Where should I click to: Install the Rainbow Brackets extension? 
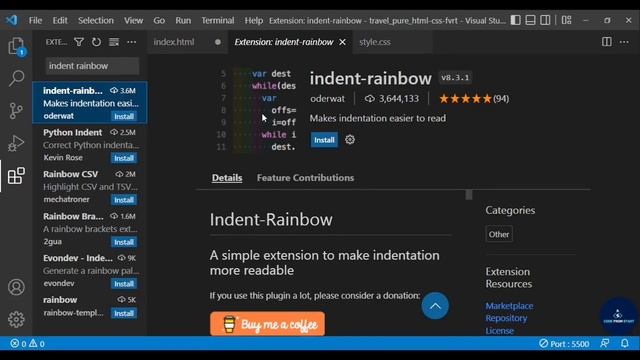tap(124, 242)
